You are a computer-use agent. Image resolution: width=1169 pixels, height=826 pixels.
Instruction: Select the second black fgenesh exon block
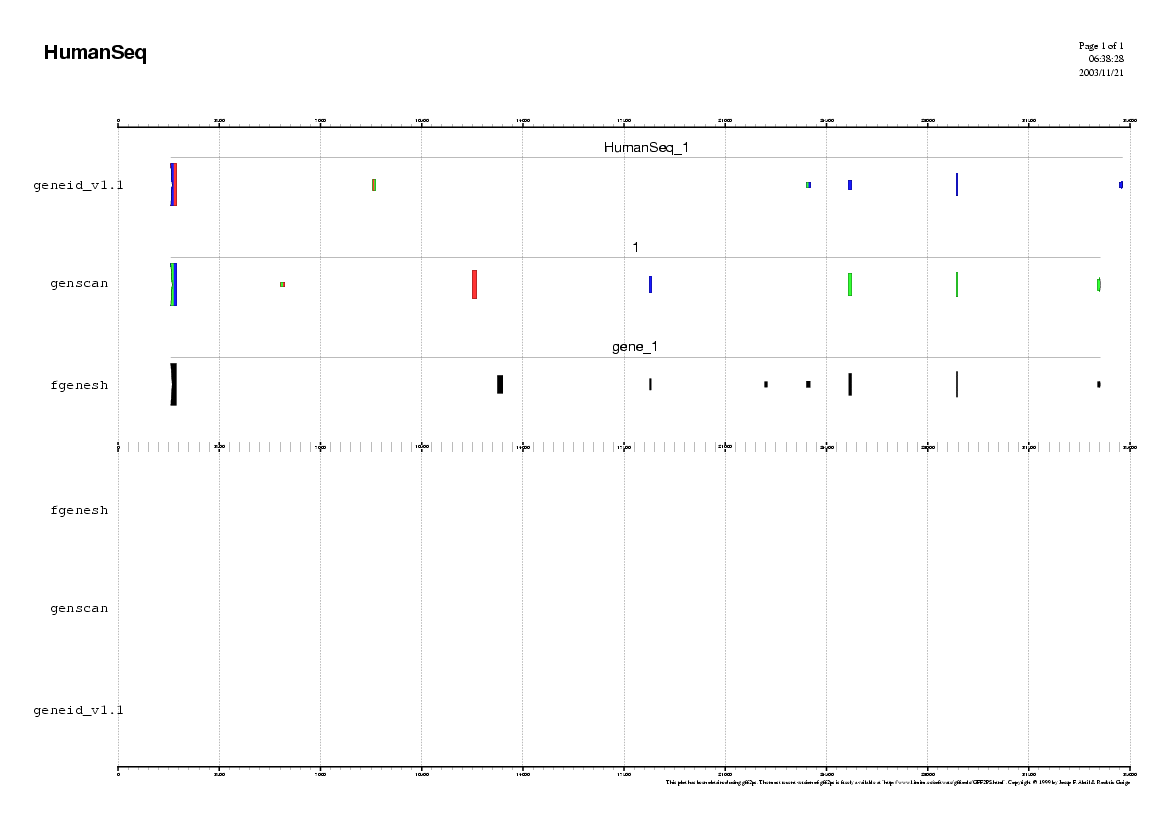(500, 384)
